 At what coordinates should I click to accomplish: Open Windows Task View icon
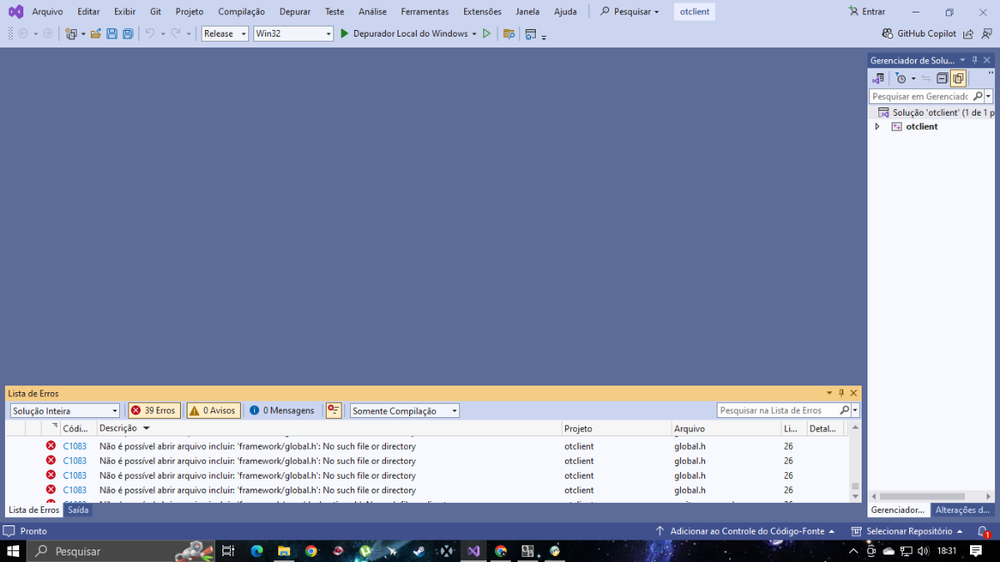click(x=228, y=551)
